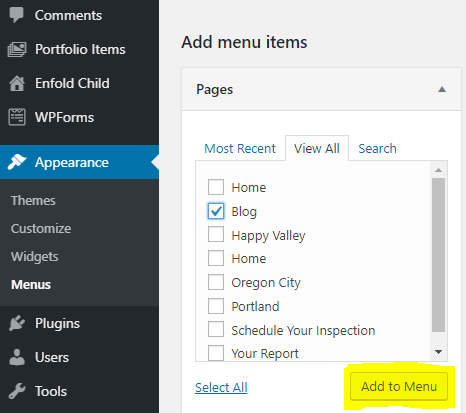Viewport: 466px width, 413px height.
Task: Click the Select All link
Action: point(221,387)
